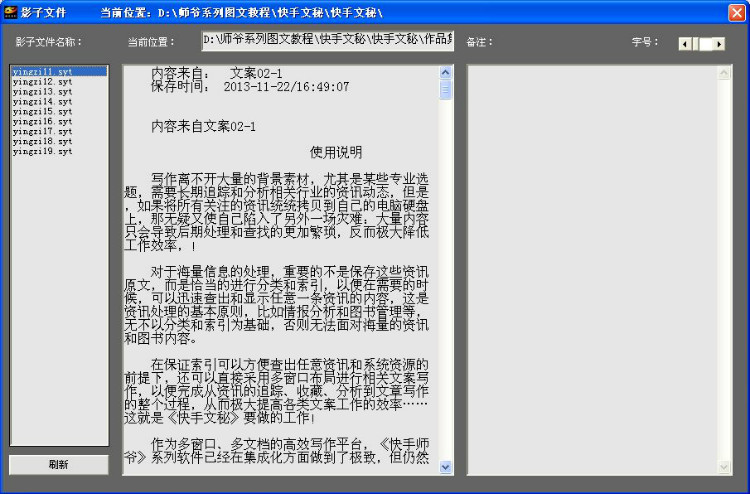Click inside the 备注 notes text area
The width and height of the screenshot is (750, 494).
point(602,270)
